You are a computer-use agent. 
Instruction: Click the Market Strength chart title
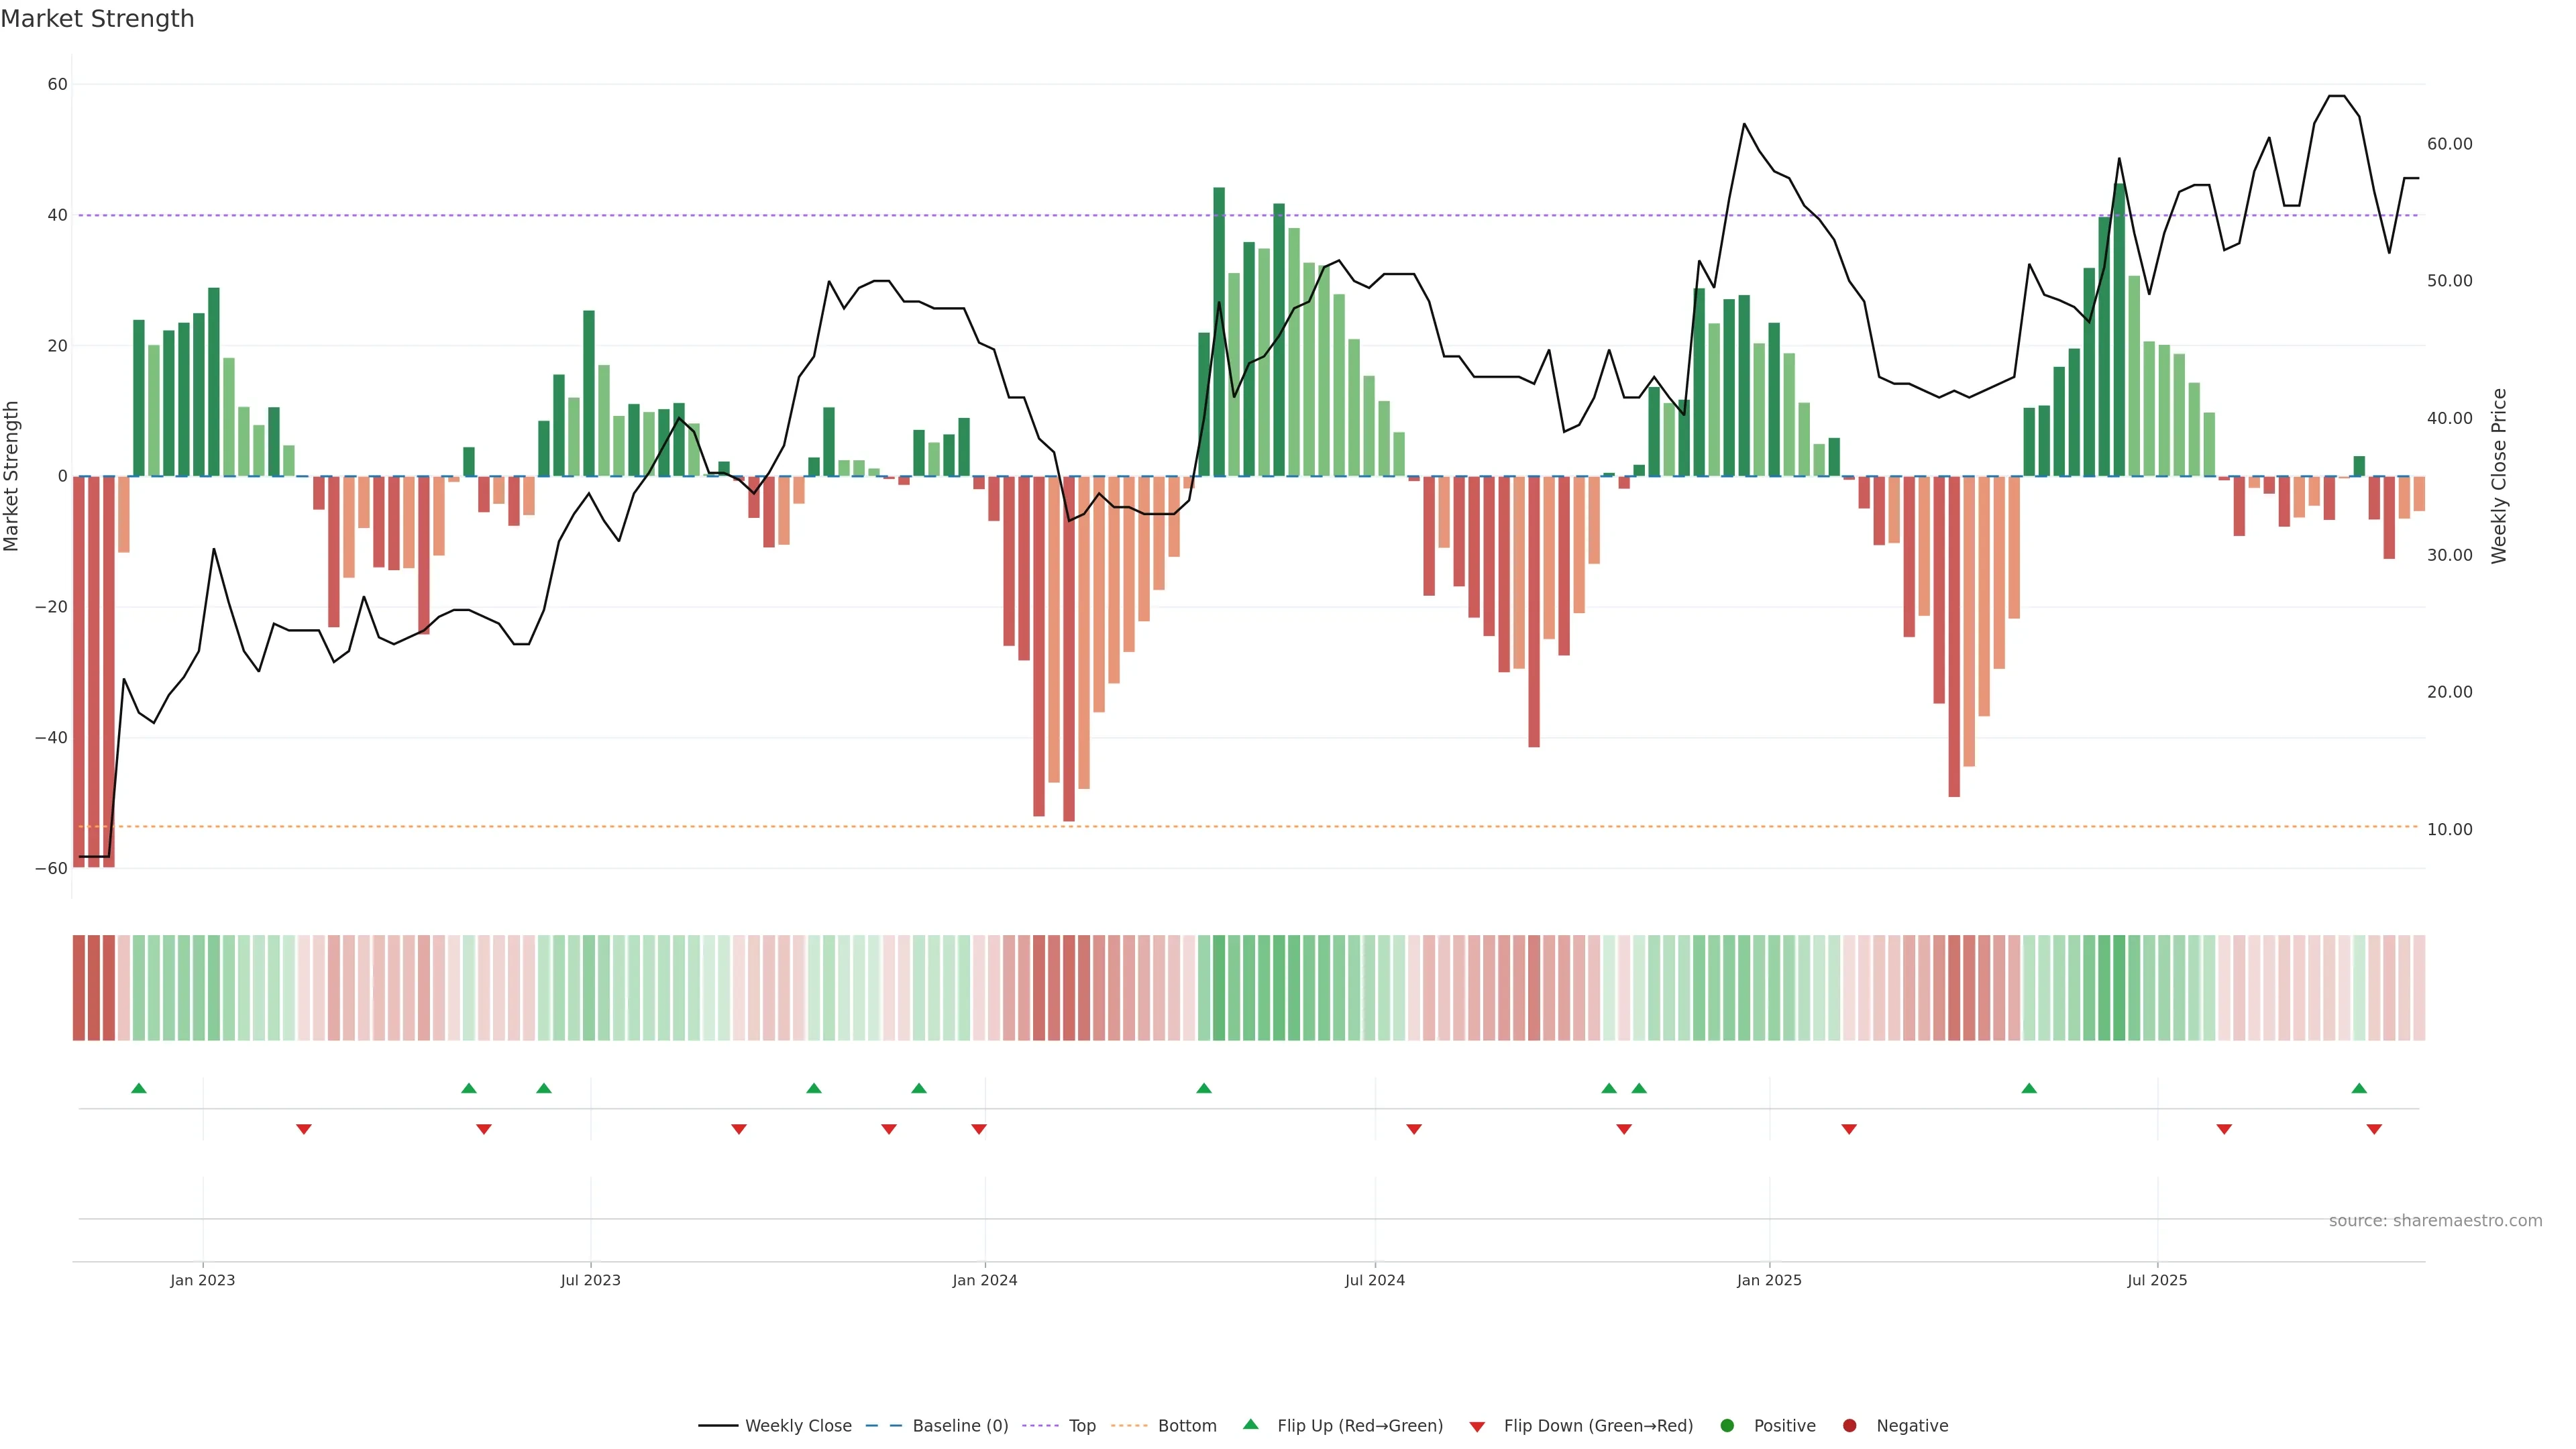97,19
